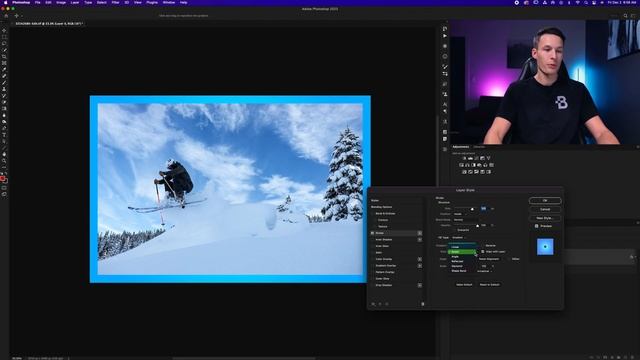Add a Hue/Saturation adjustment layer
The width and height of the screenshot is (640, 360).
click(462, 165)
